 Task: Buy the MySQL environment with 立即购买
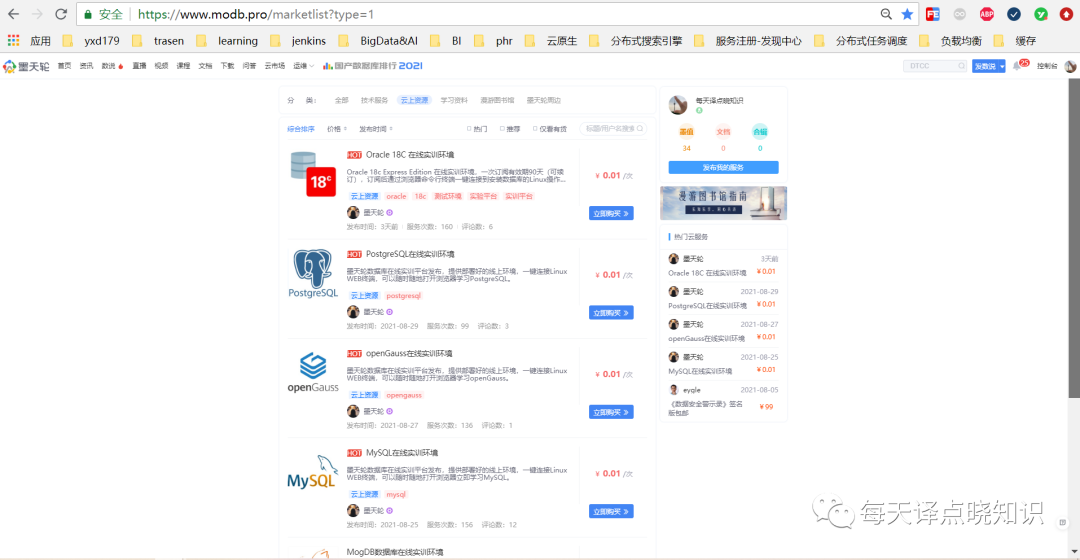(611, 511)
